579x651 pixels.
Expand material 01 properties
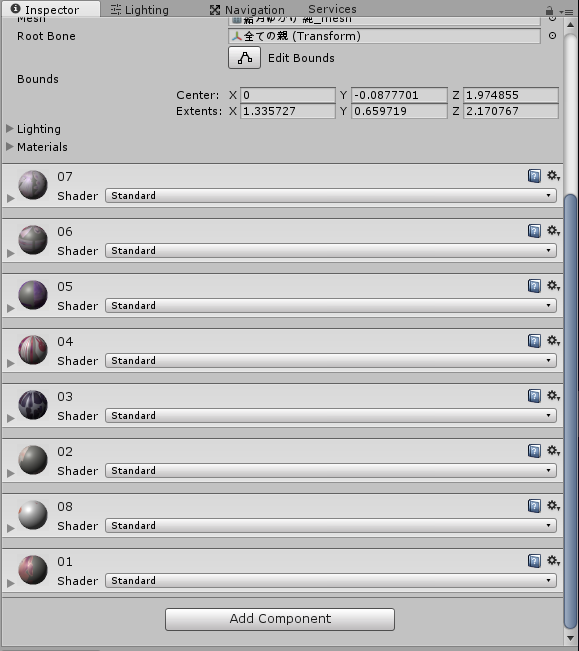pos(11,583)
